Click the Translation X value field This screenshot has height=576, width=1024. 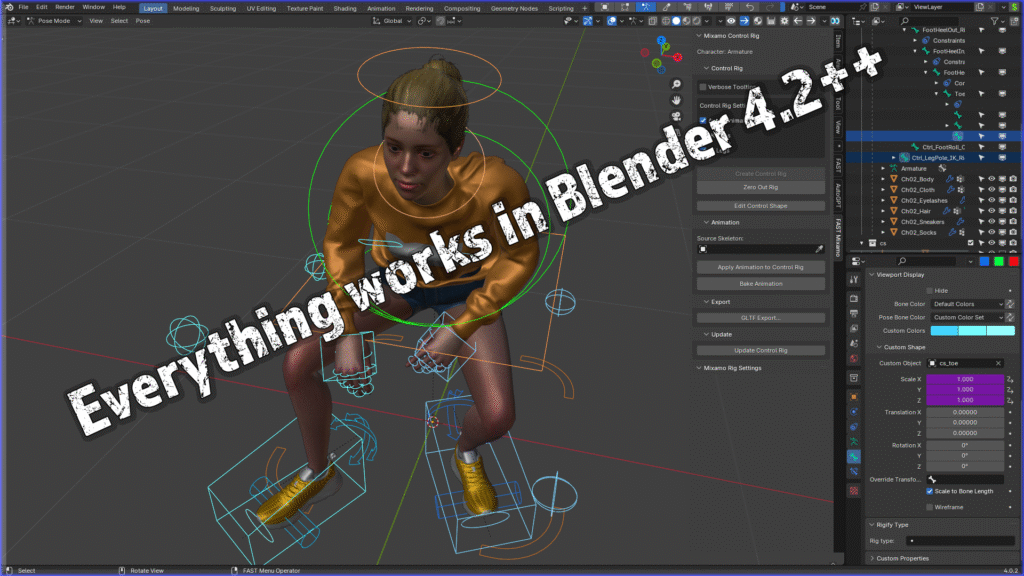pos(965,413)
